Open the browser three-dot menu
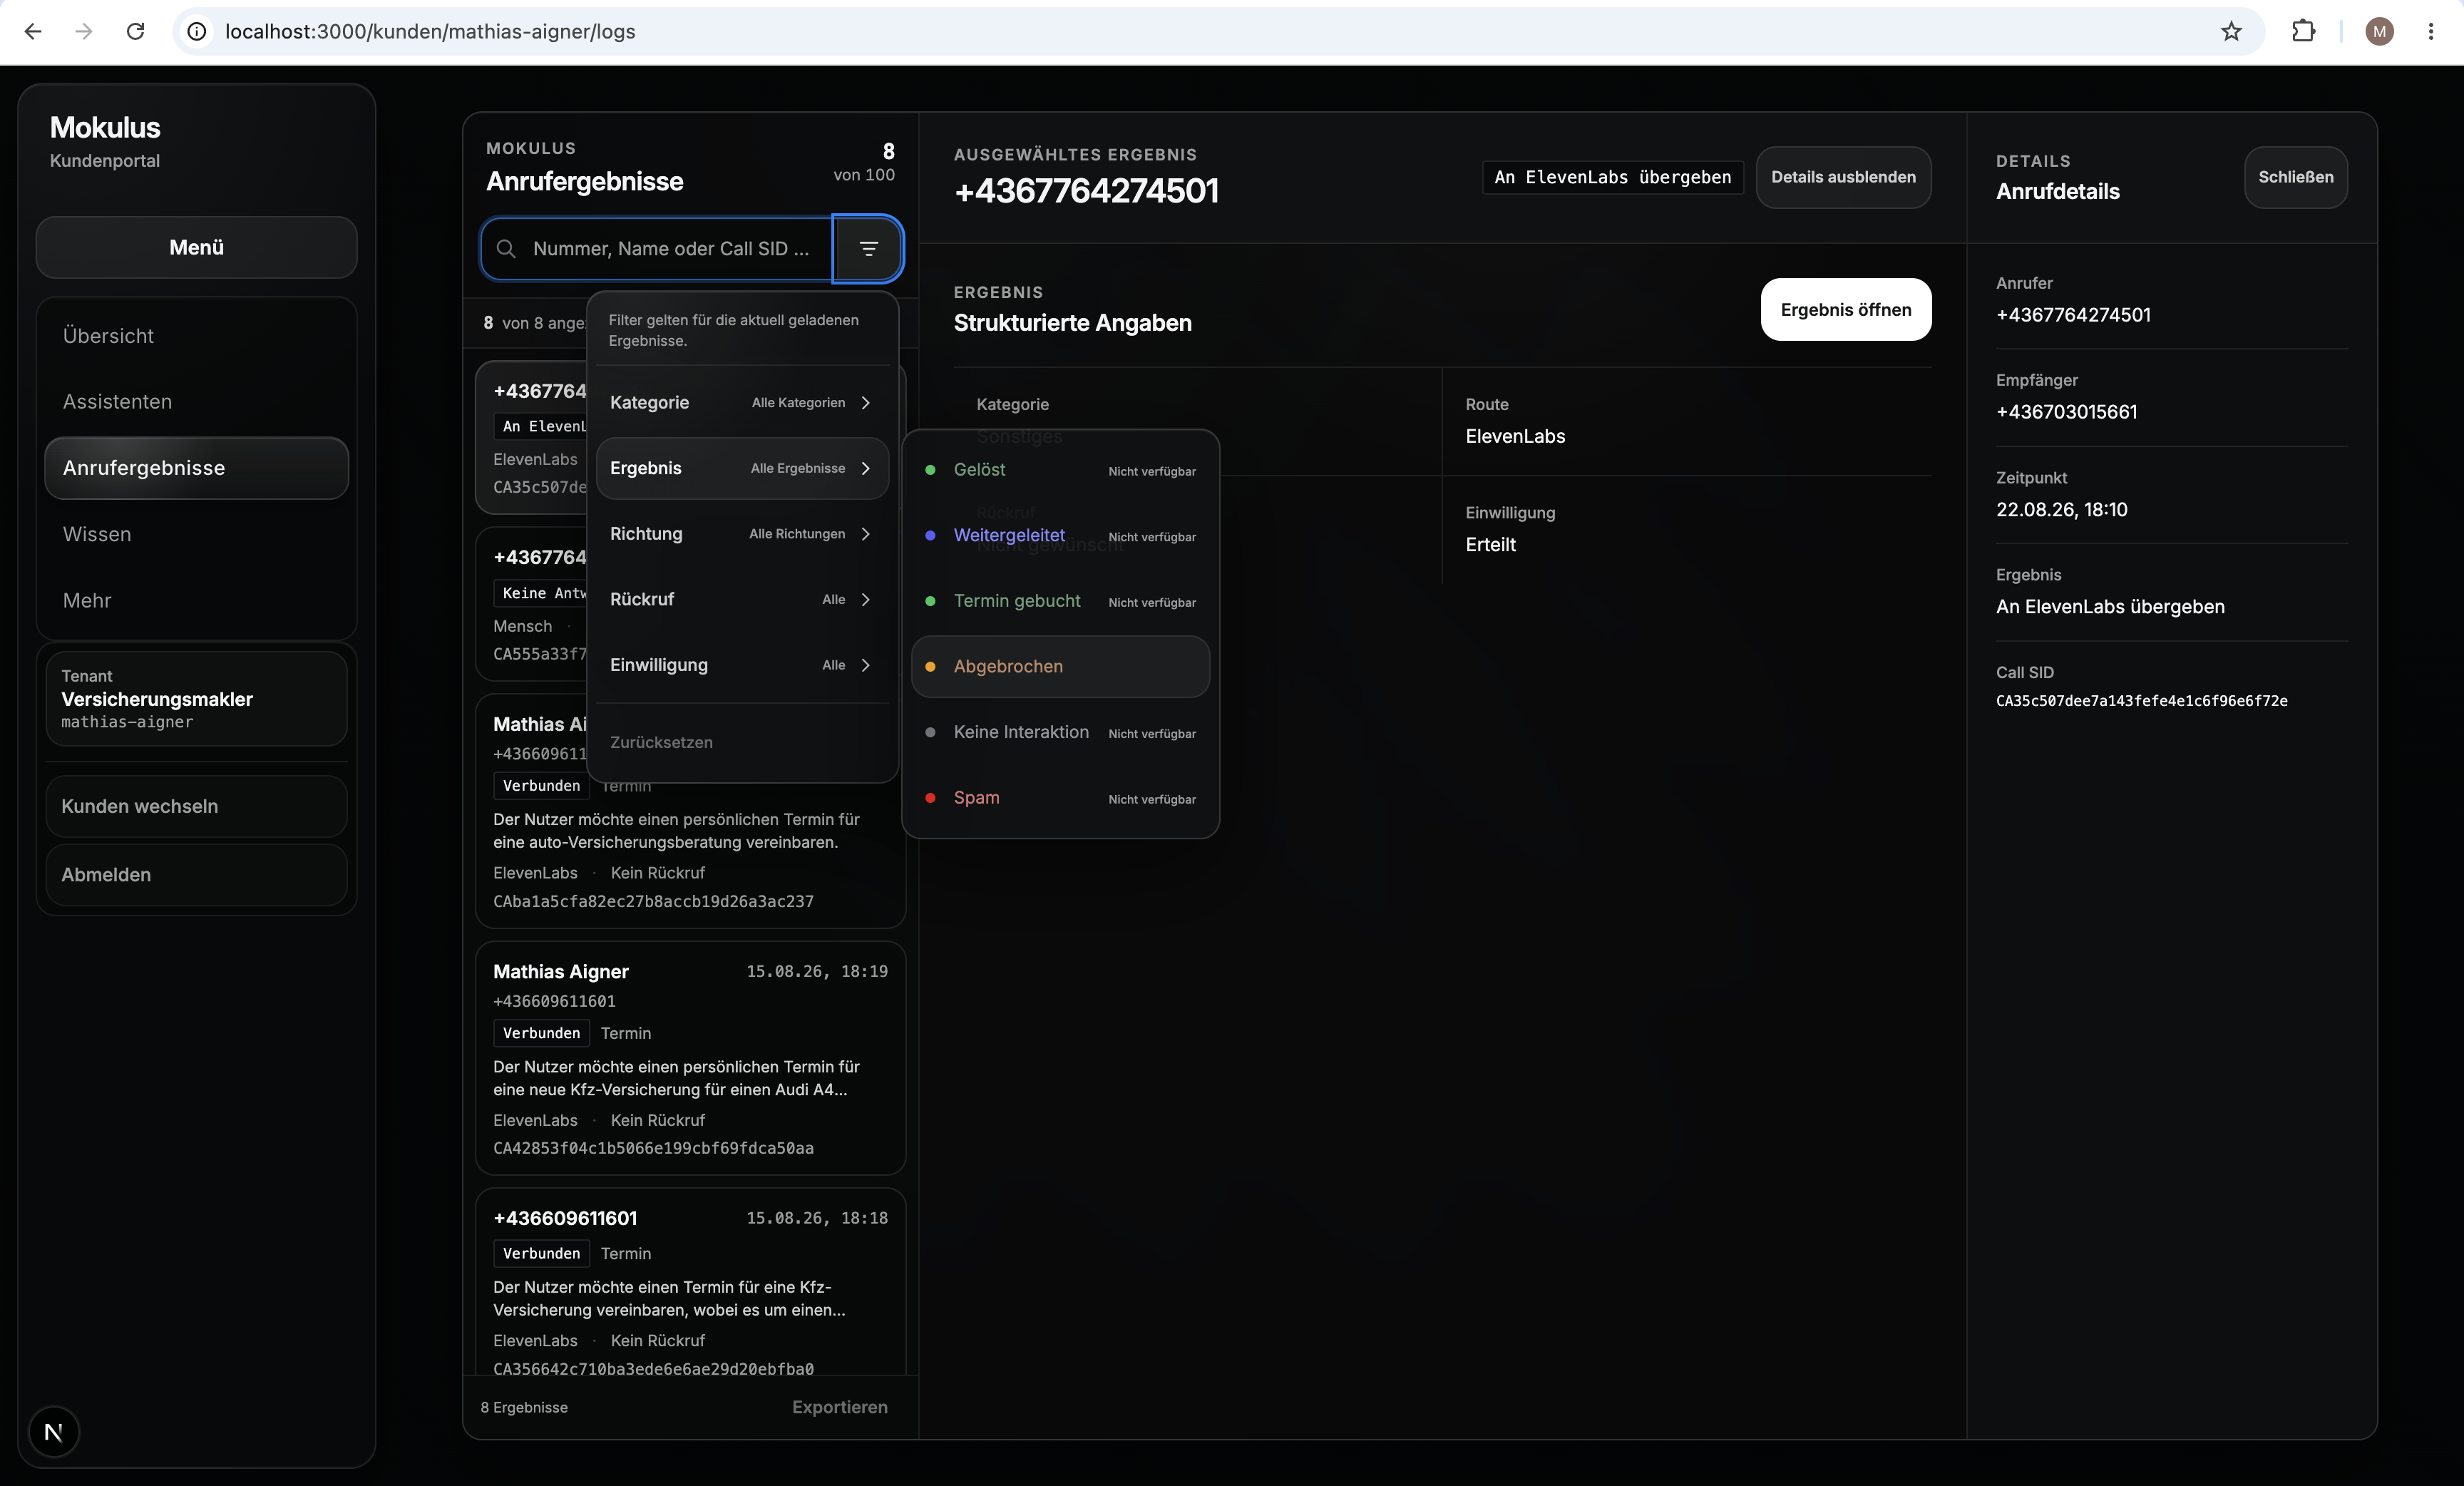The width and height of the screenshot is (2464, 1486). pos(2431,31)
